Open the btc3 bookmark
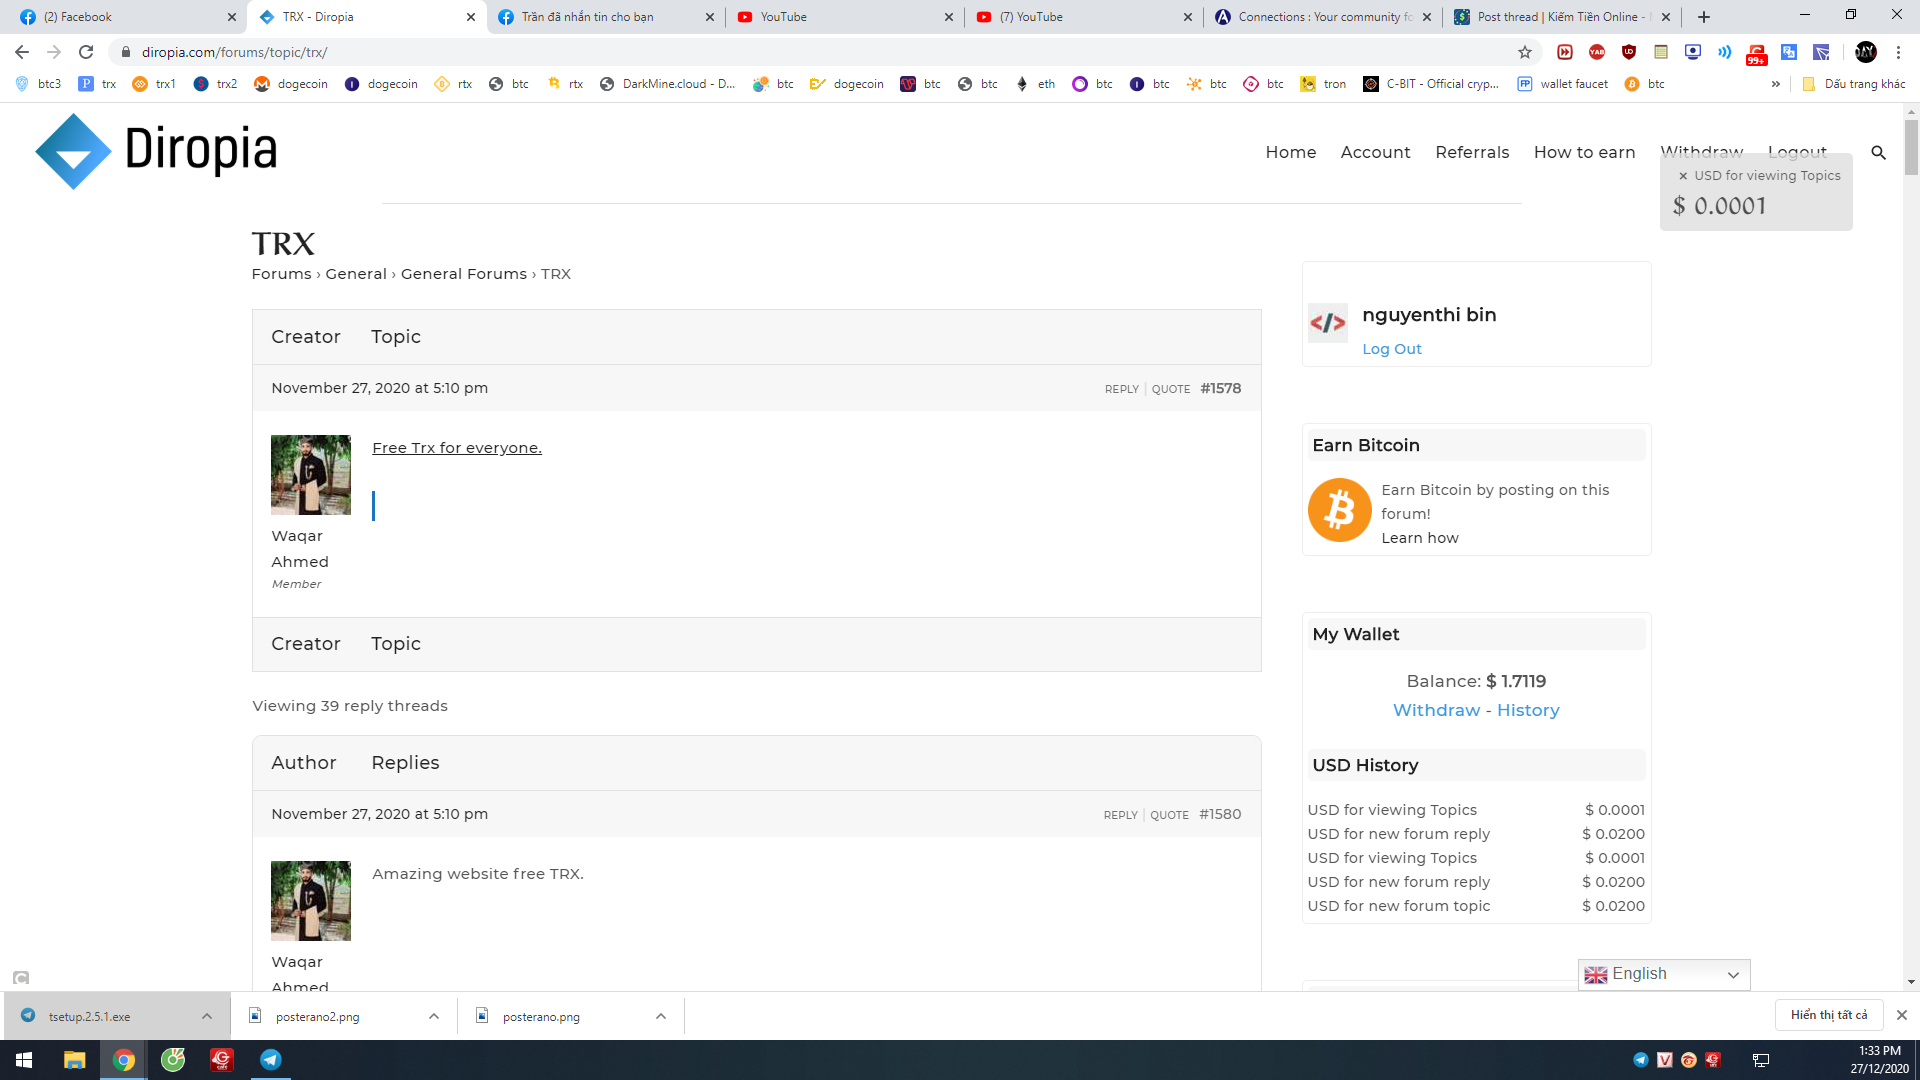 pyautogui.click(x=38, y=84)
